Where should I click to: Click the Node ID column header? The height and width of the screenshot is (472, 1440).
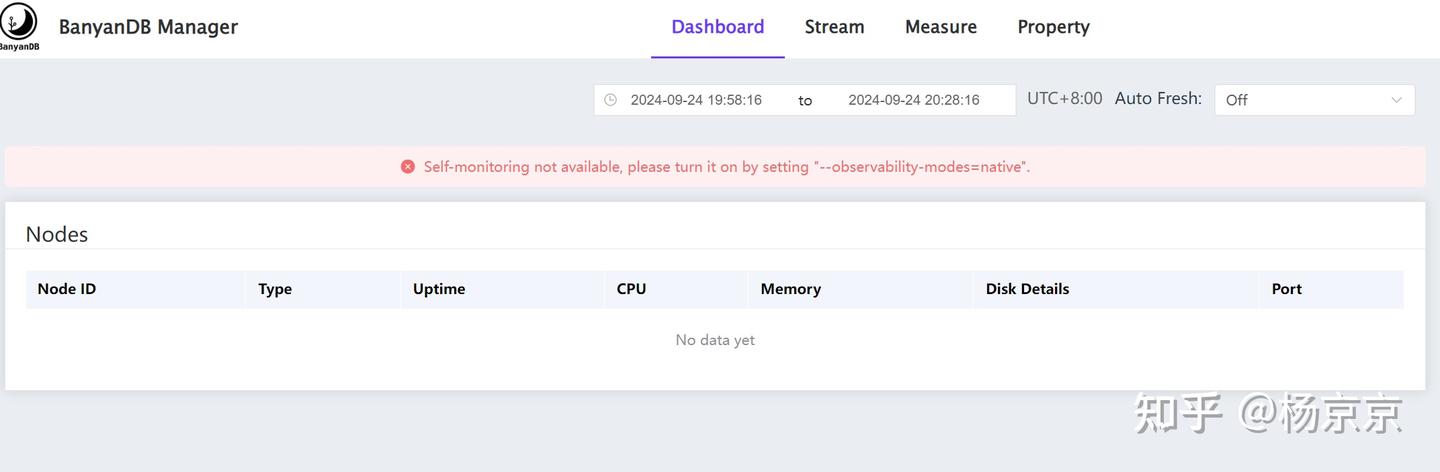pos(67,289)
